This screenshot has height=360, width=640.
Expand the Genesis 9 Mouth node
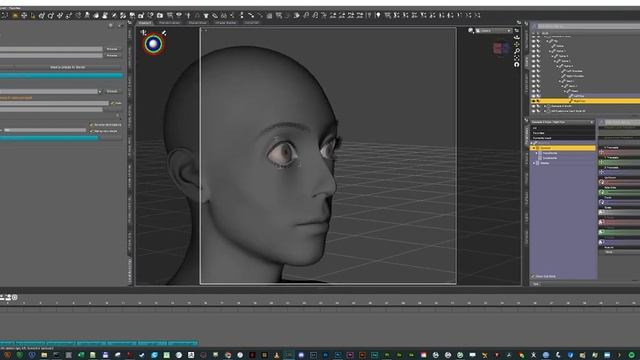coord(545,106)
